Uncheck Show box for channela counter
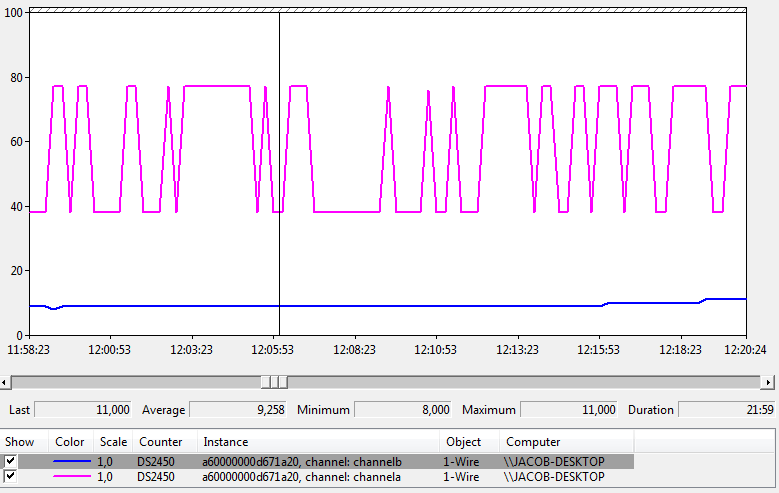Screen dimensions: 779x493 tap(11, 477)
